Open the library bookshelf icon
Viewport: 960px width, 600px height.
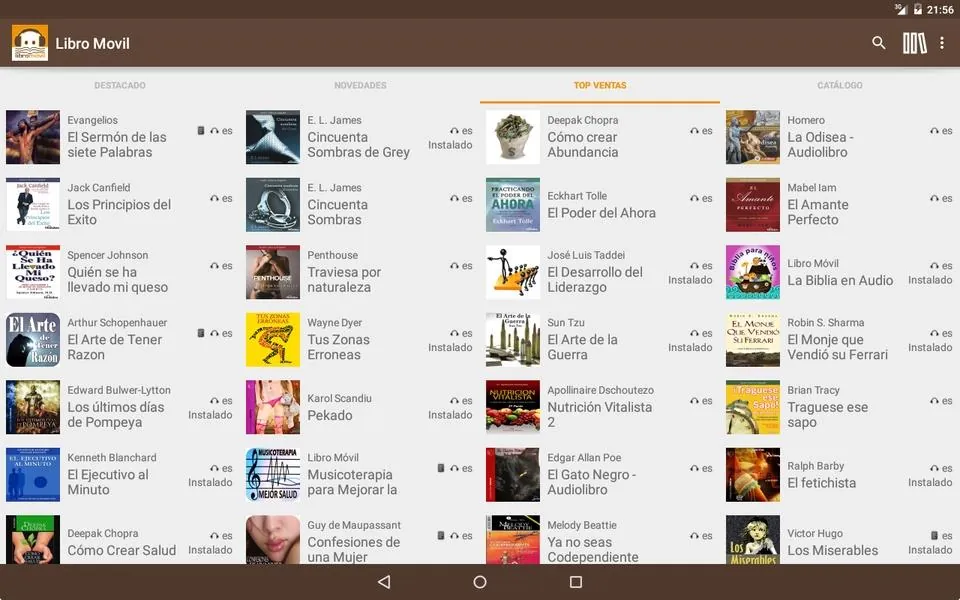pos(914,43)
